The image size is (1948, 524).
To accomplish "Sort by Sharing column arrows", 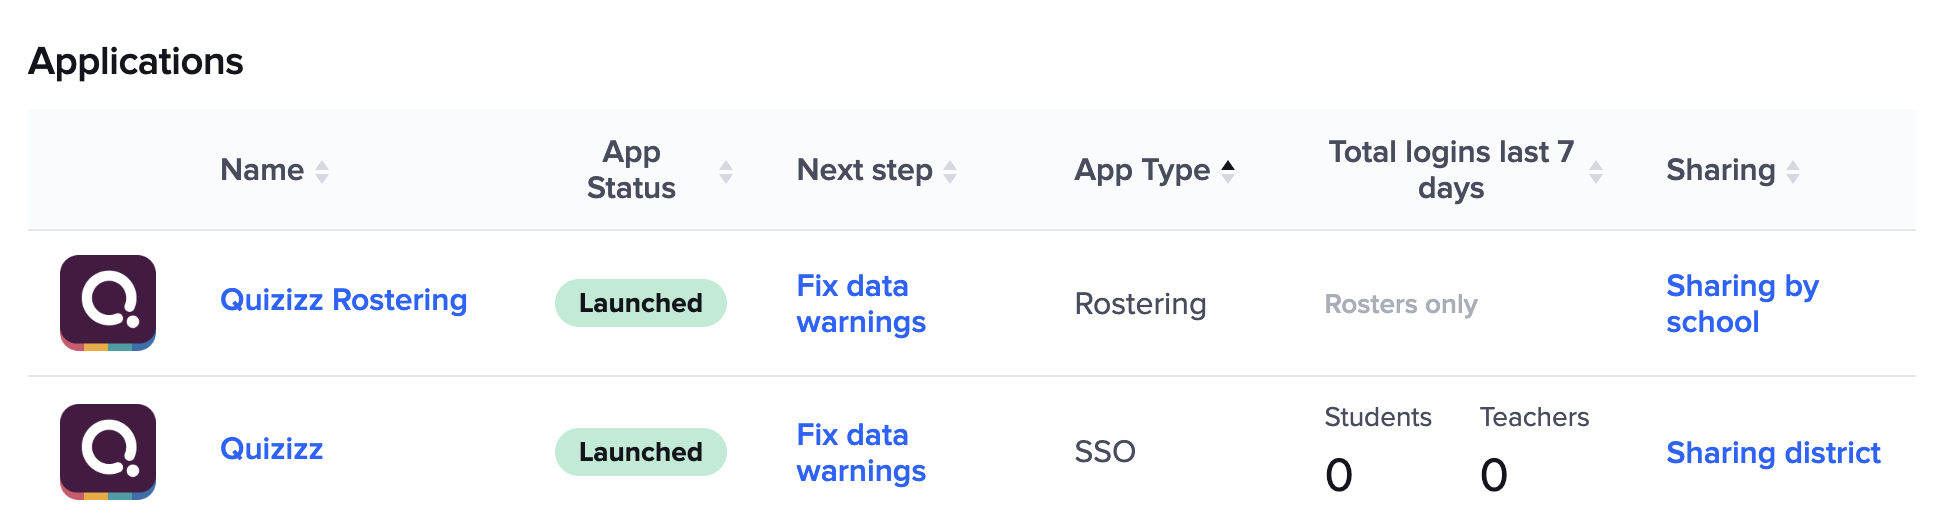I will pos(1793,172).
